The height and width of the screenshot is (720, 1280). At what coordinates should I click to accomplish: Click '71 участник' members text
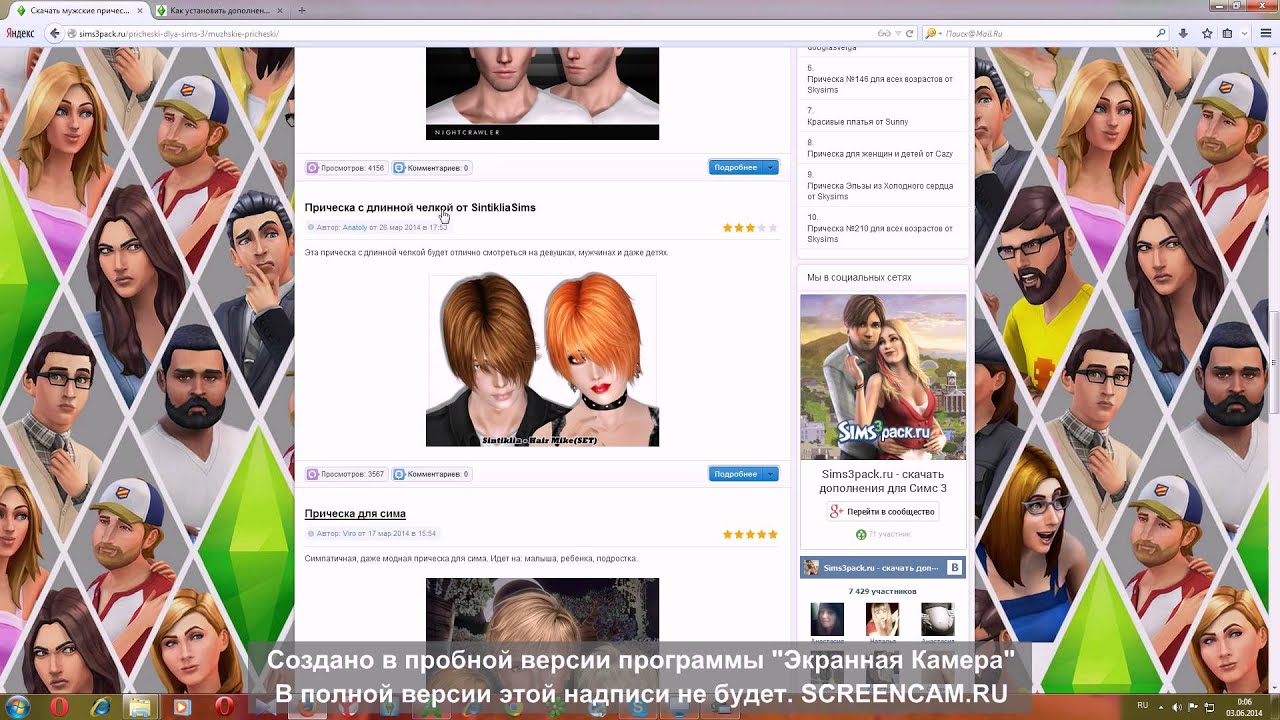click(888, 535)
